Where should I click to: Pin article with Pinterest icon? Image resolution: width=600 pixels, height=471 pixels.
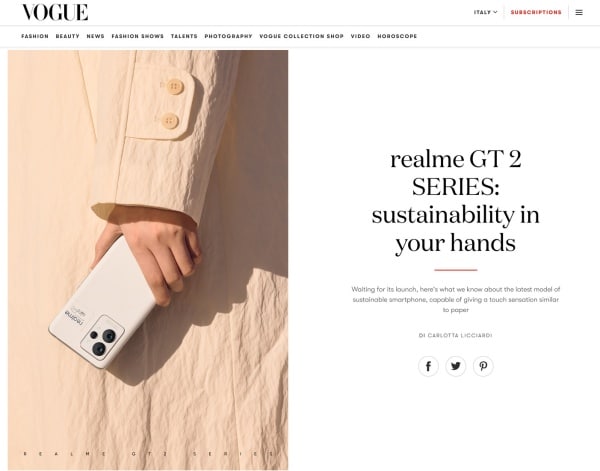click(483, 366)
